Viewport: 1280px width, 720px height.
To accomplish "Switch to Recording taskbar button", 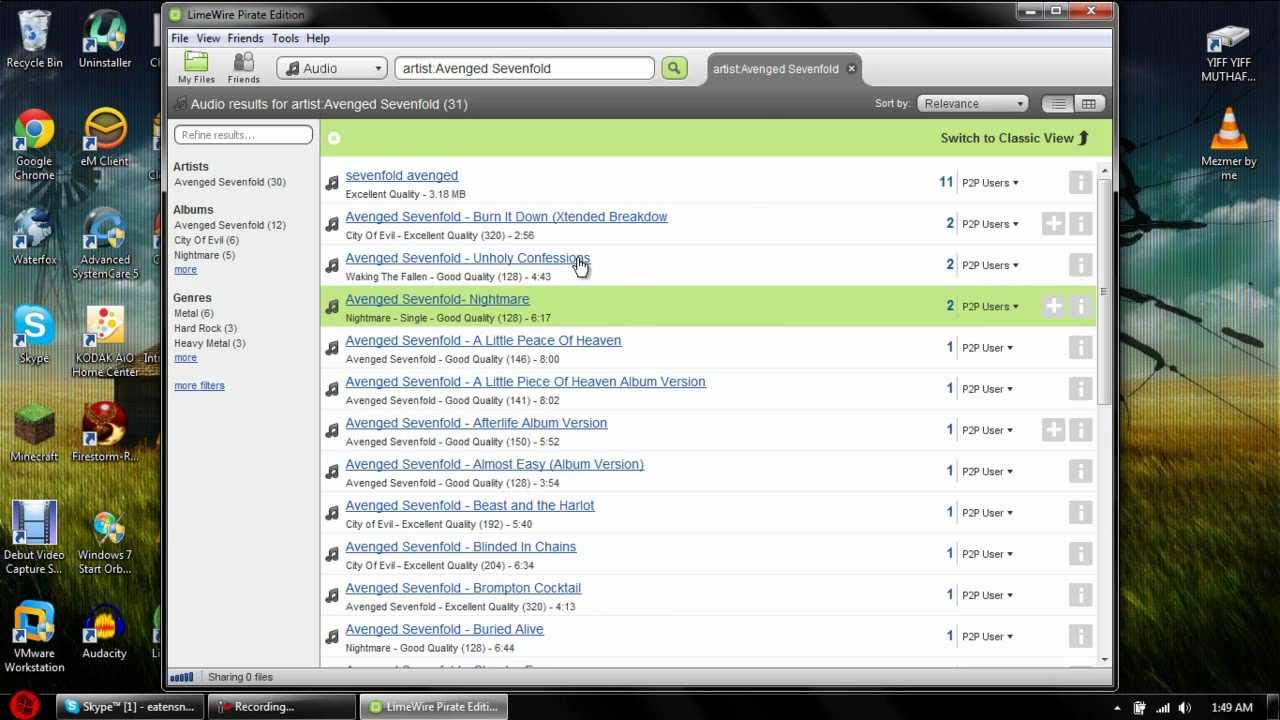I will tap(283, 707).
